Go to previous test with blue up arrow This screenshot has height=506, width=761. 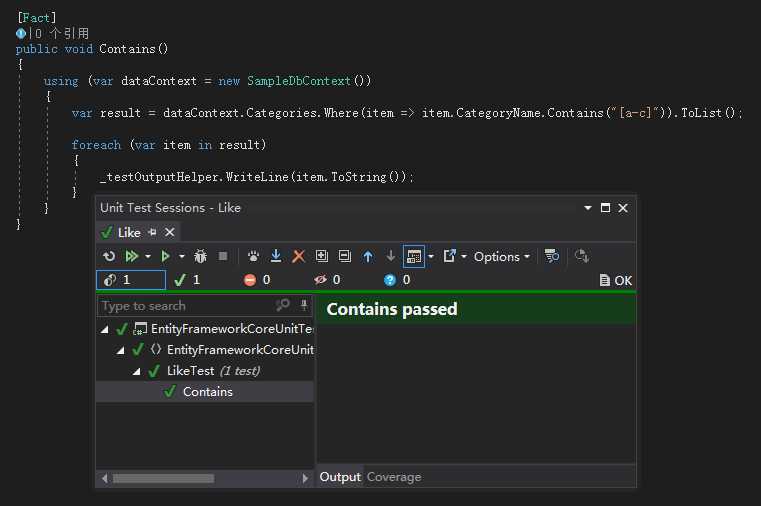[368, 256]
